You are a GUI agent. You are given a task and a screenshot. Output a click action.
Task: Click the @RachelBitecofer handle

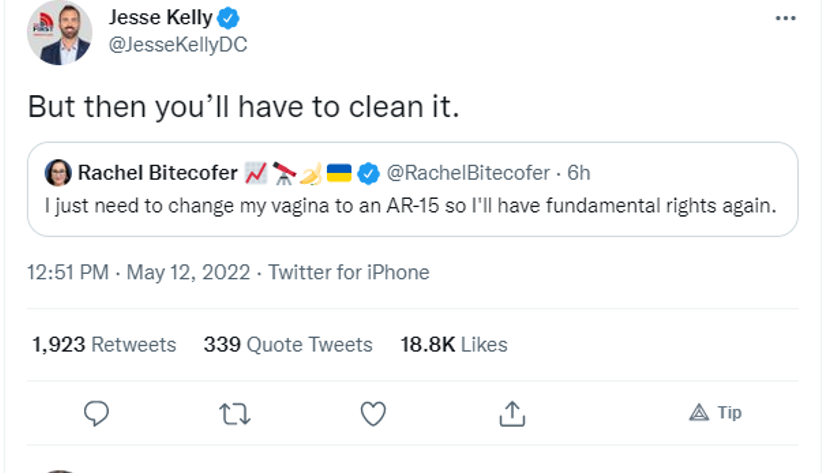[x=467, y=173]
